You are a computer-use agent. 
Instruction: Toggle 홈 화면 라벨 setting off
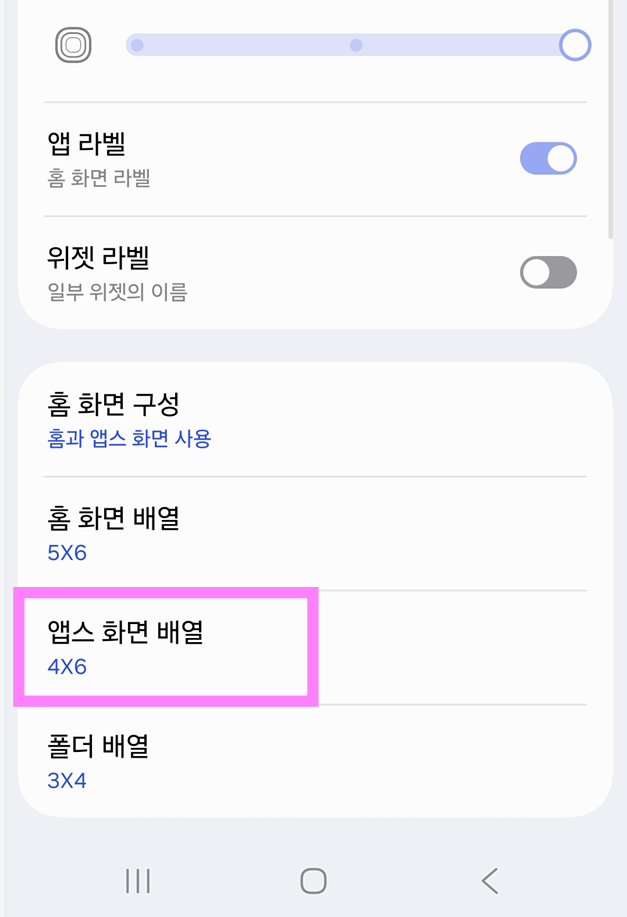(548, 158)
